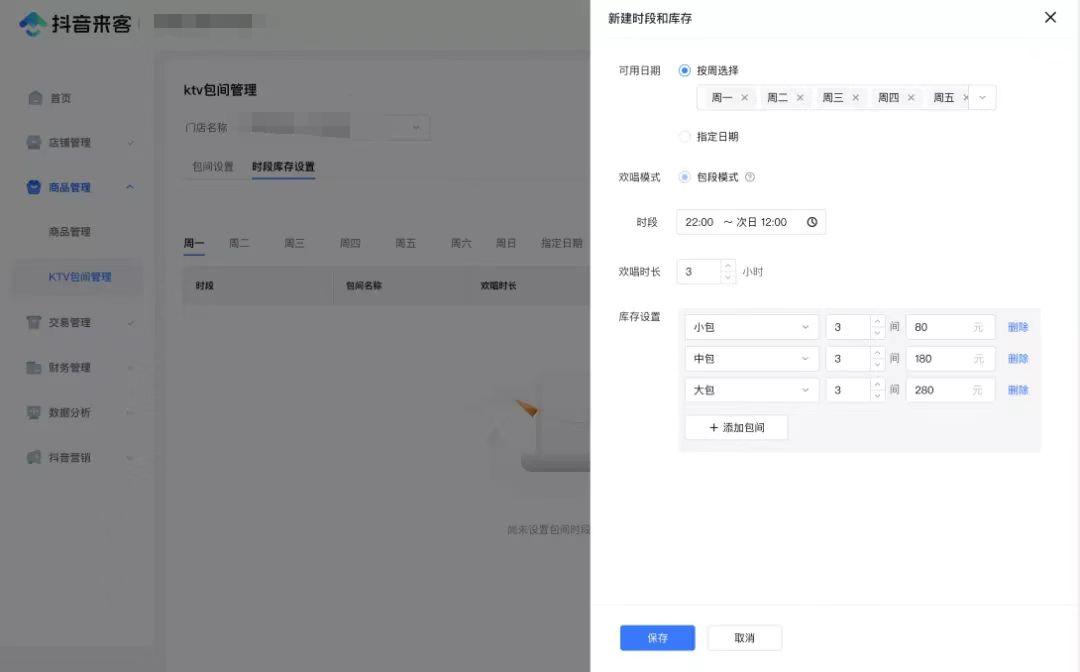Screen dimensions: 1080x672
Task: Collapse the 商品管理 sidebar submenu
Action: coord(129,187)
